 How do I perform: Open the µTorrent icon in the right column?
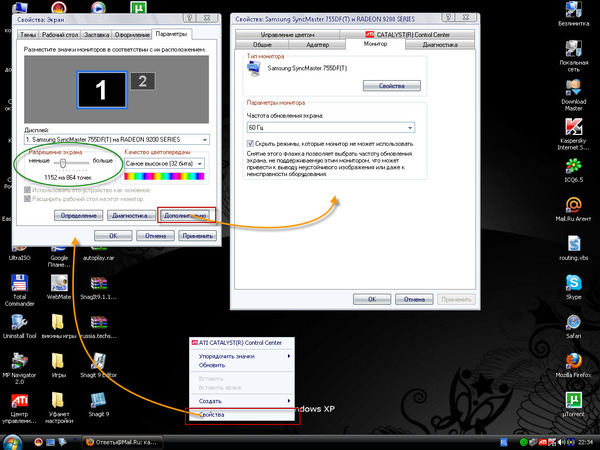573,400
